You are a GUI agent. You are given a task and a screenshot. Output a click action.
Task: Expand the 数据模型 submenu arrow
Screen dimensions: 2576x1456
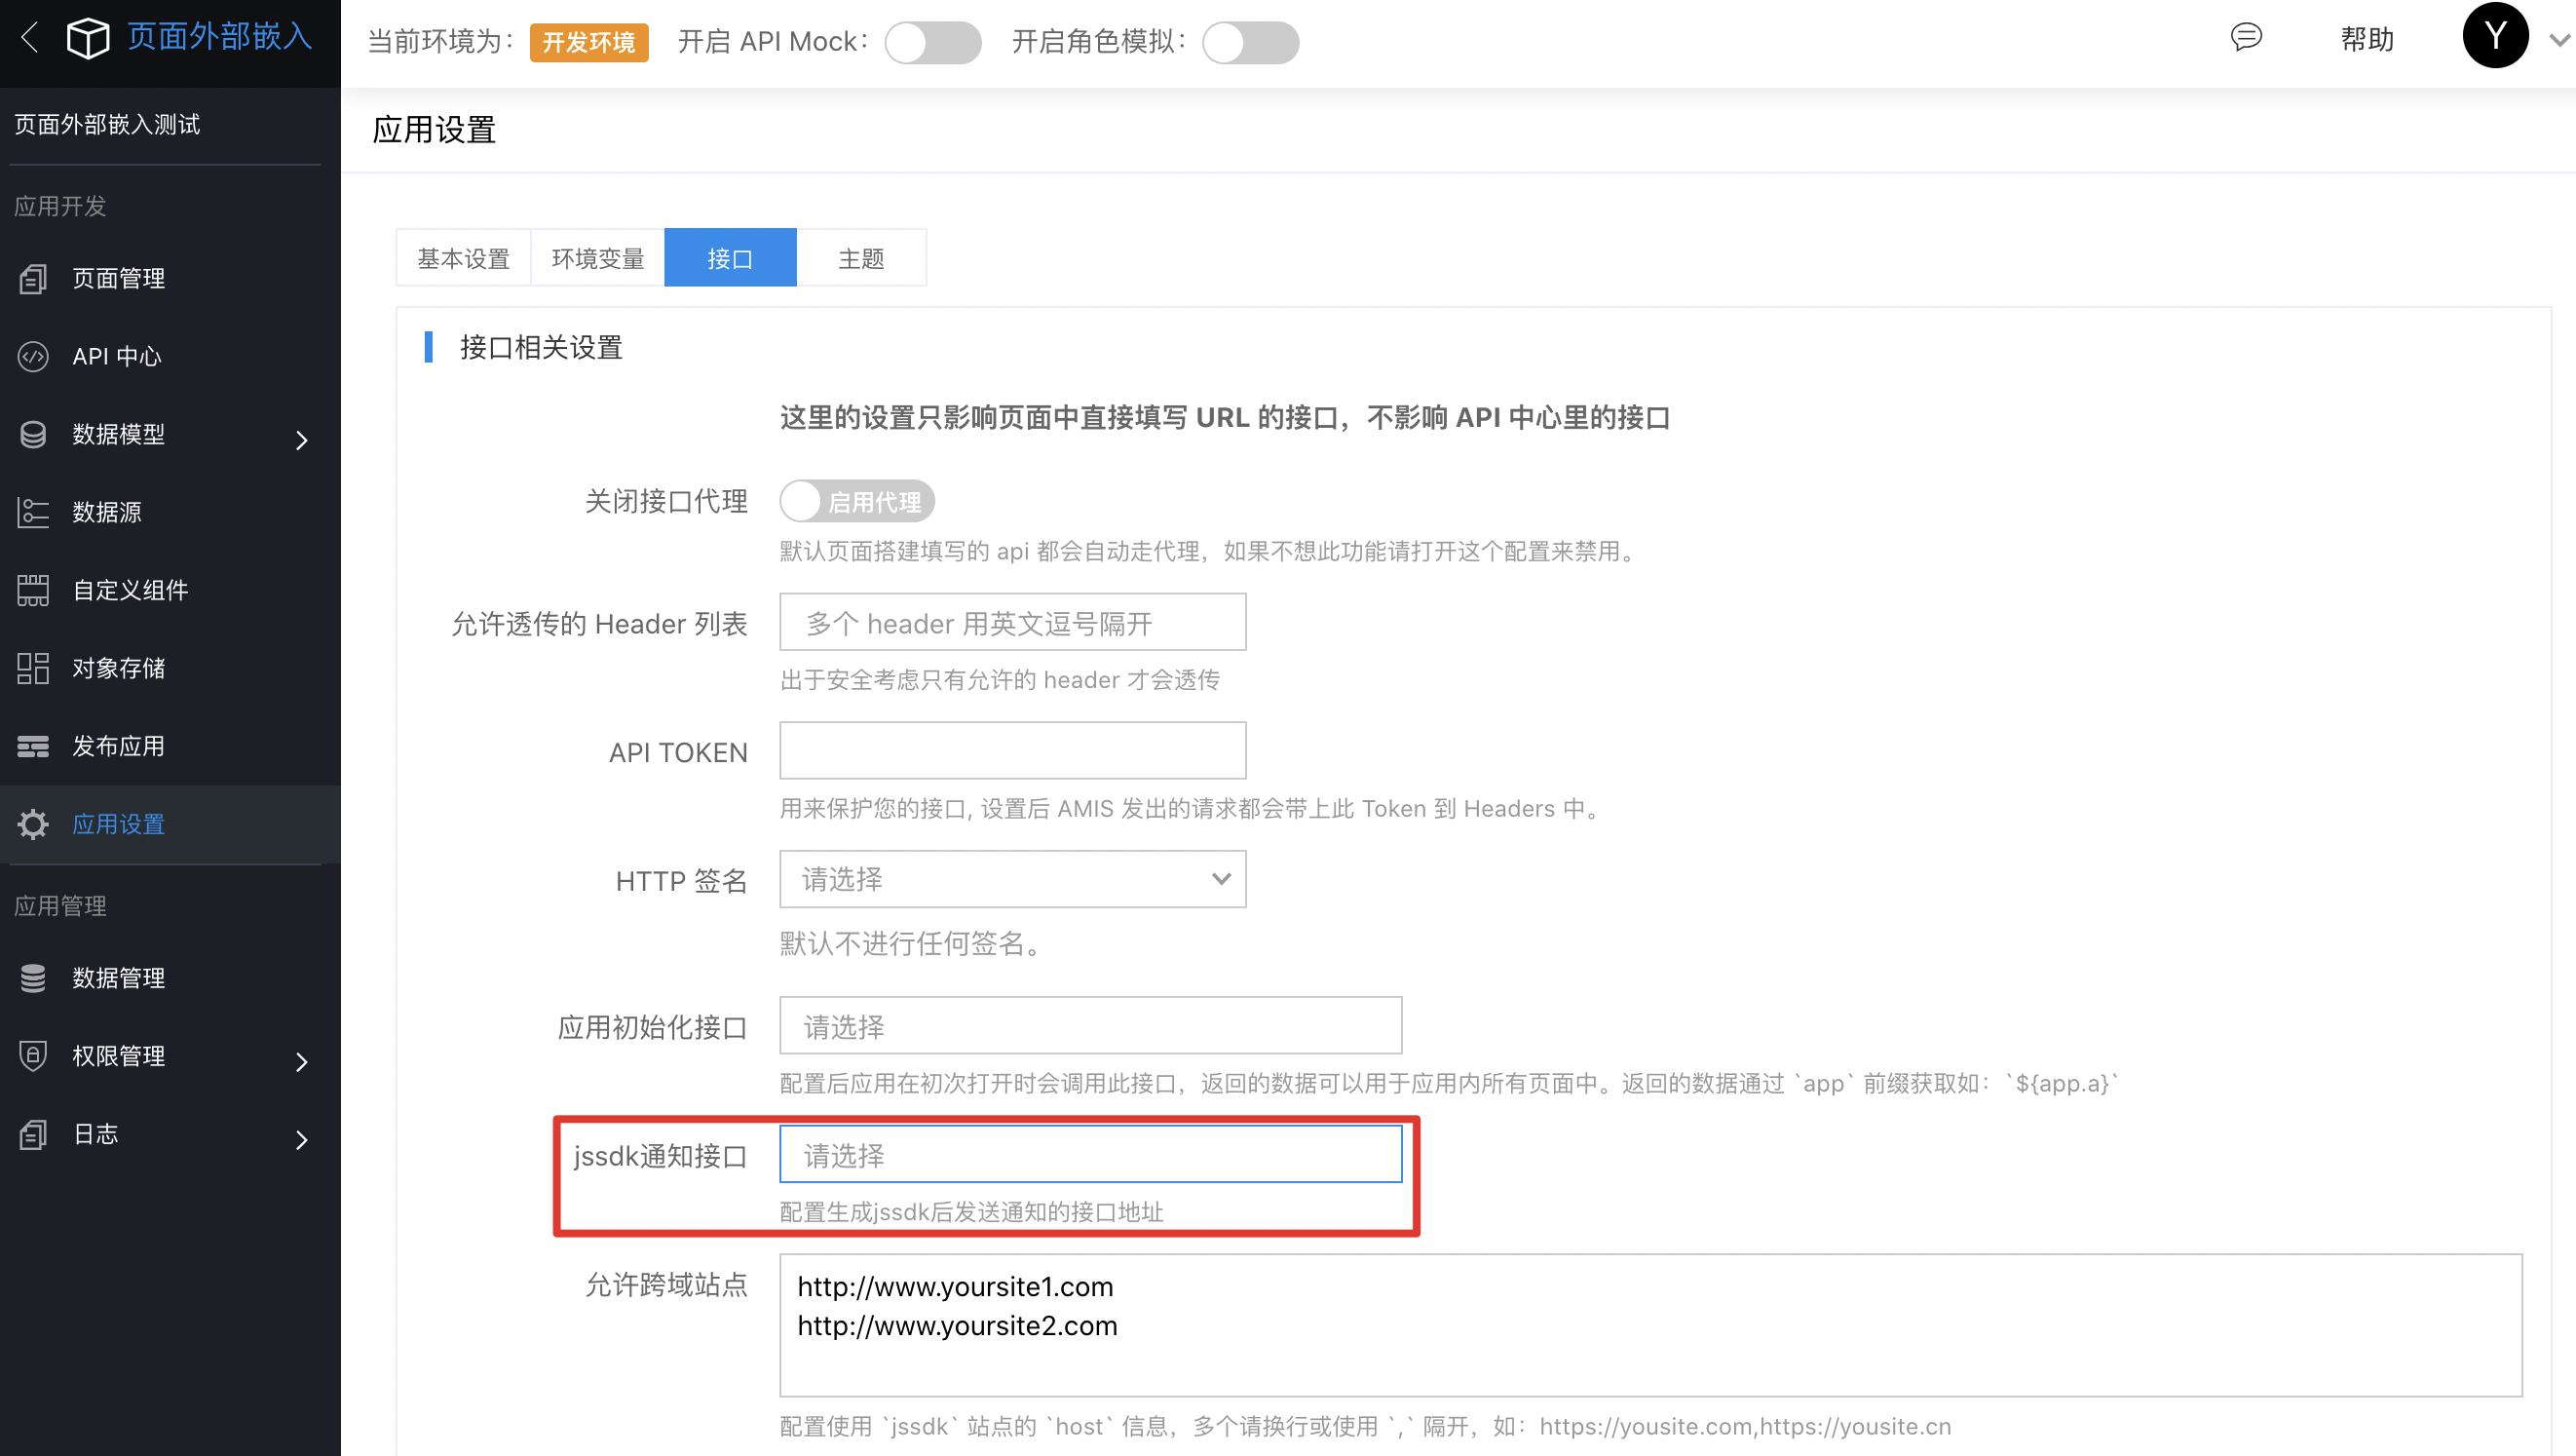pos(301,440)
